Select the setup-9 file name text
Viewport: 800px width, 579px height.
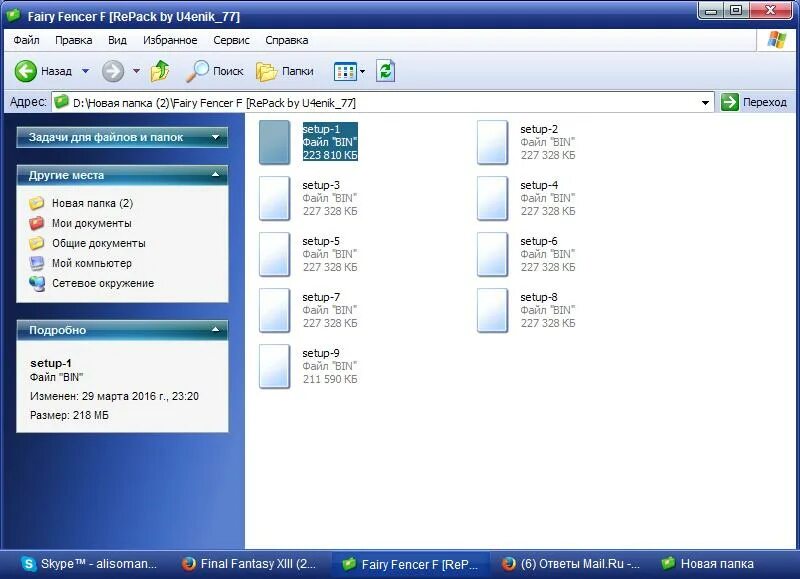(320, 353)
